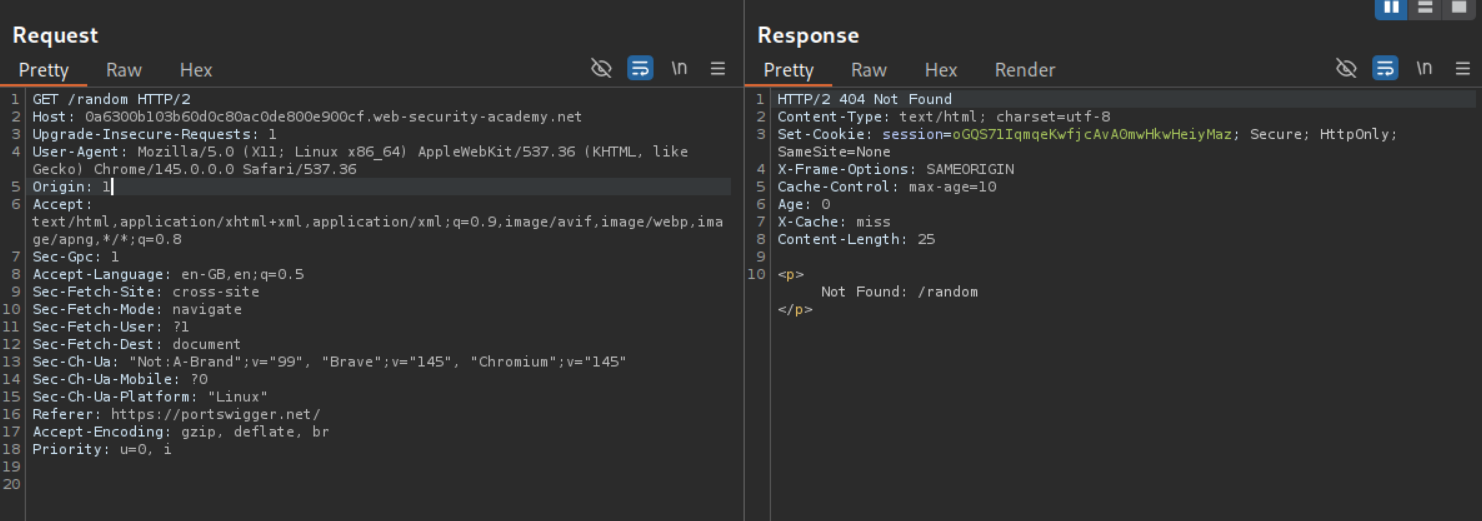Open Request panel hamburger options menu
The height and width of the screenshot is (521, 1482).
tap(718, 68)
